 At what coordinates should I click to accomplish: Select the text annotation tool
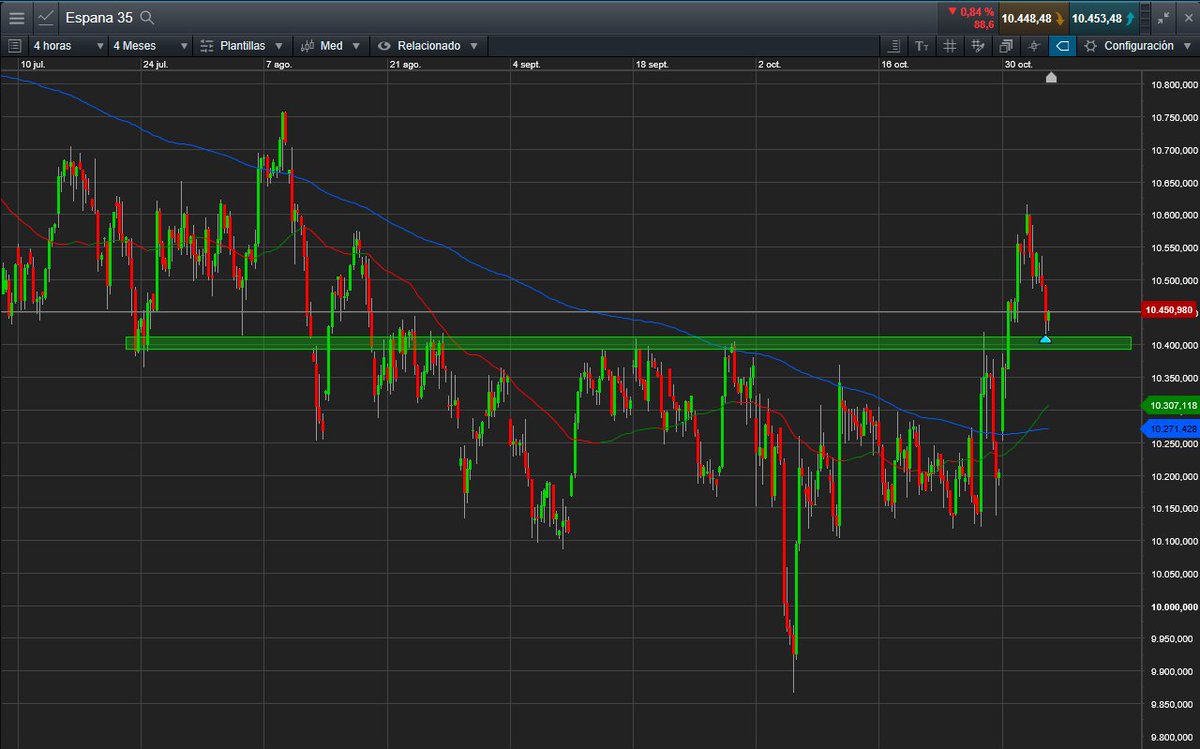(x=921, y=46)
